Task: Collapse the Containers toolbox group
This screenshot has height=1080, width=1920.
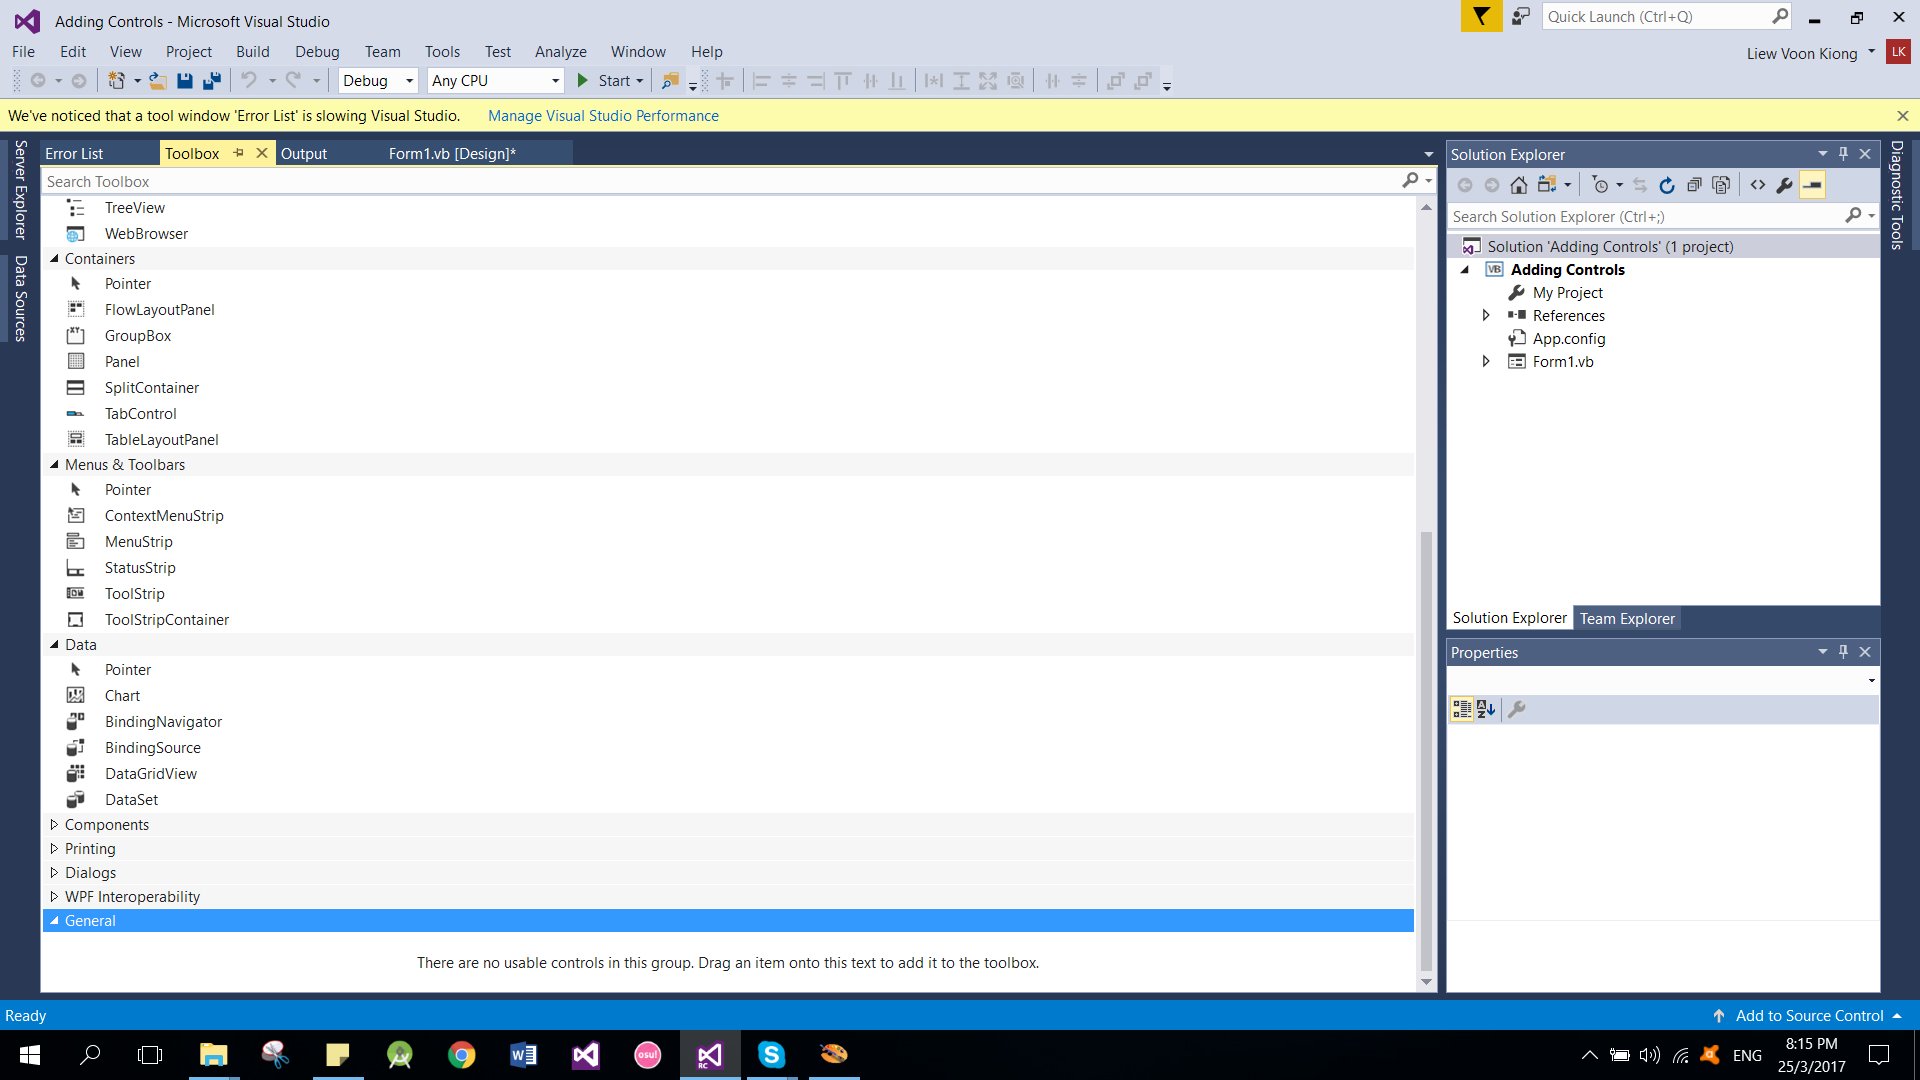Action: pyautogui.click(x=55, y=258)
